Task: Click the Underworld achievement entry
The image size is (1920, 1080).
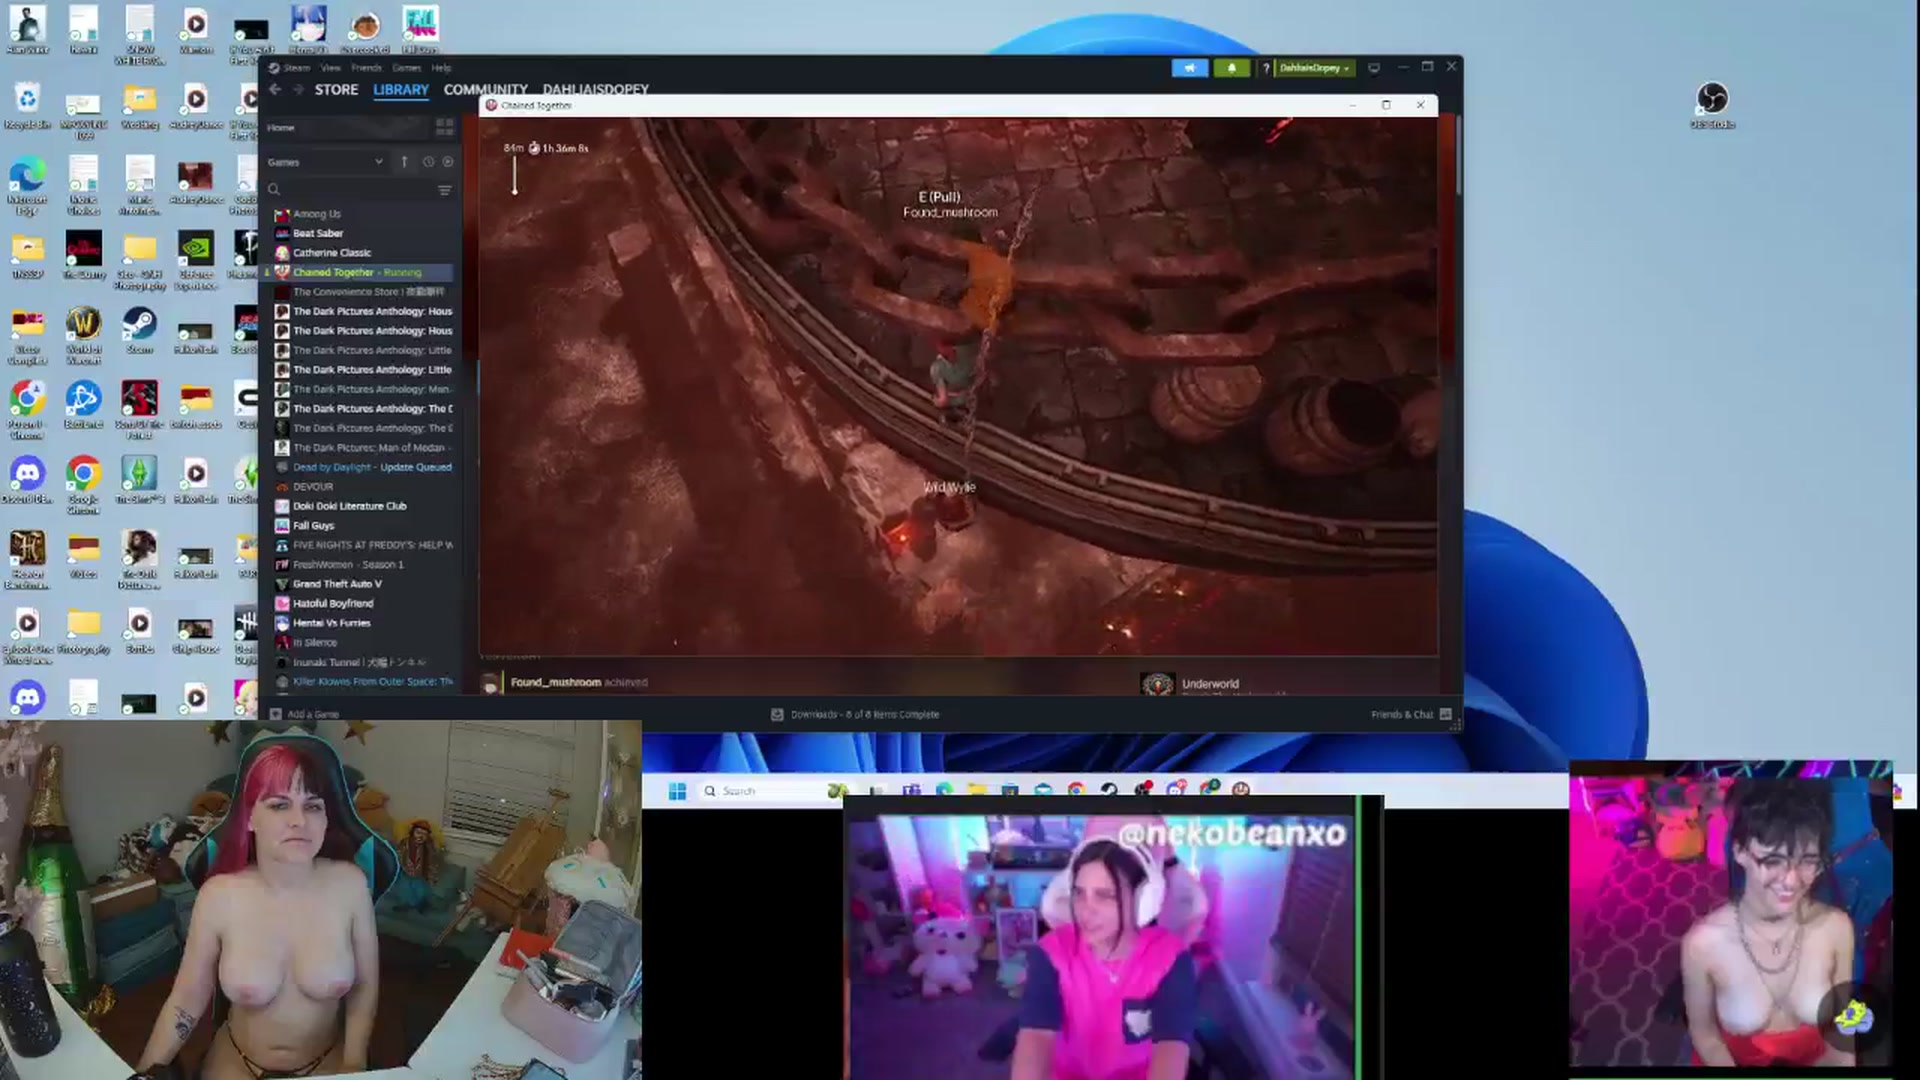Action: [1210, 684]
